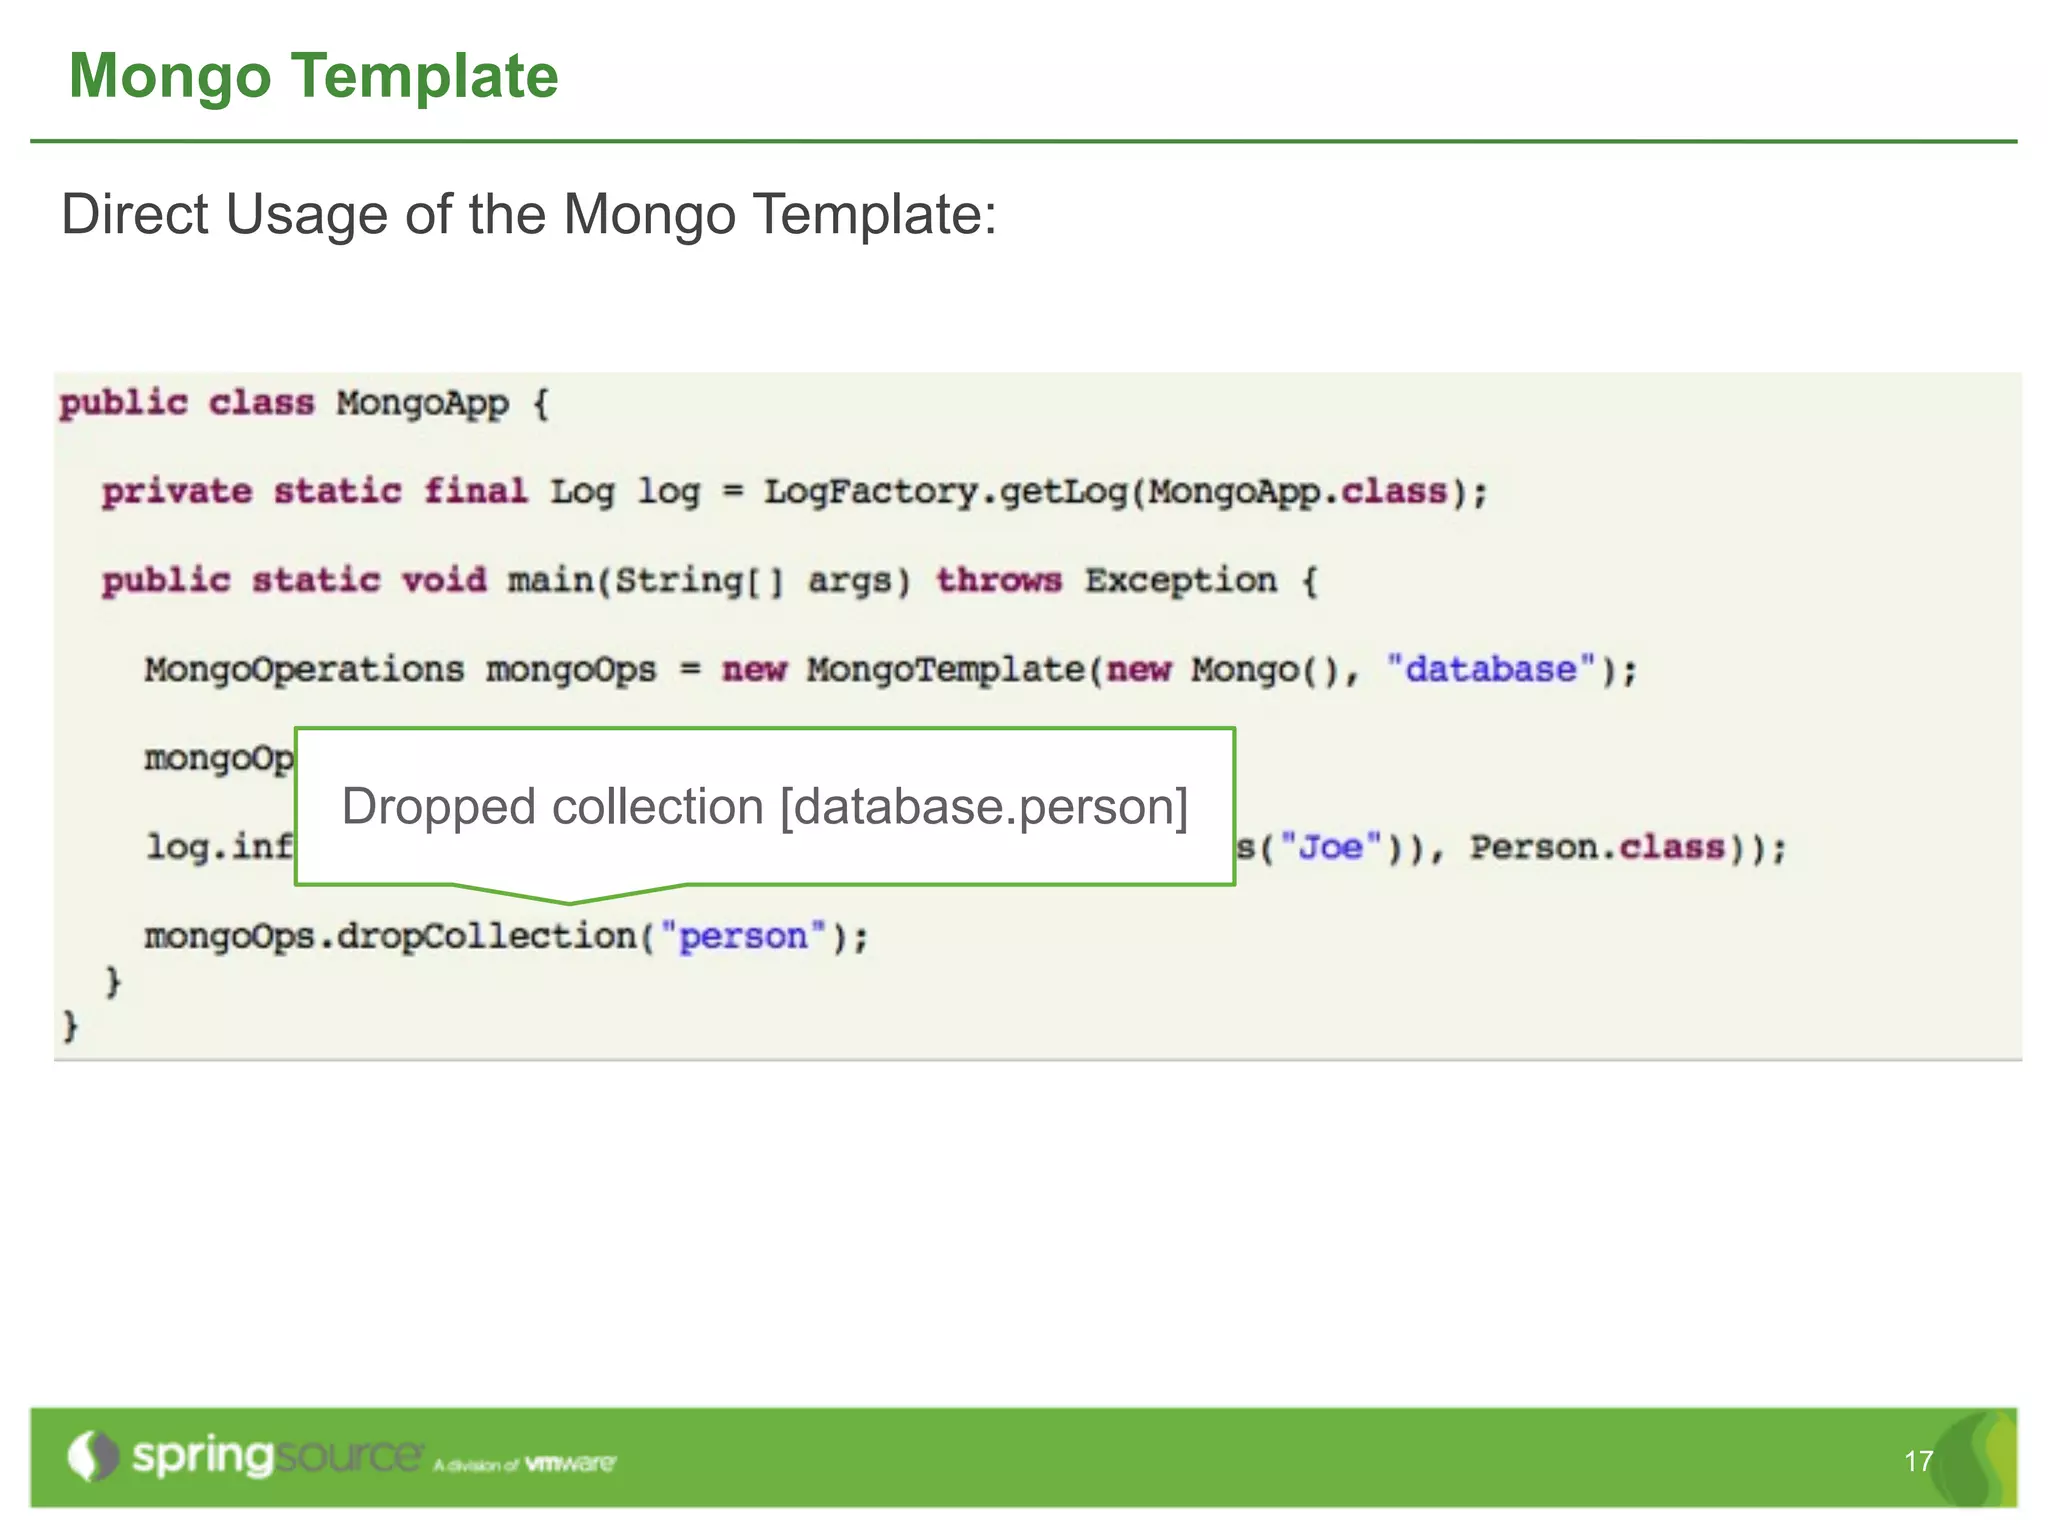Click the SpringSource leaf logo icon

coord(93,1456)
